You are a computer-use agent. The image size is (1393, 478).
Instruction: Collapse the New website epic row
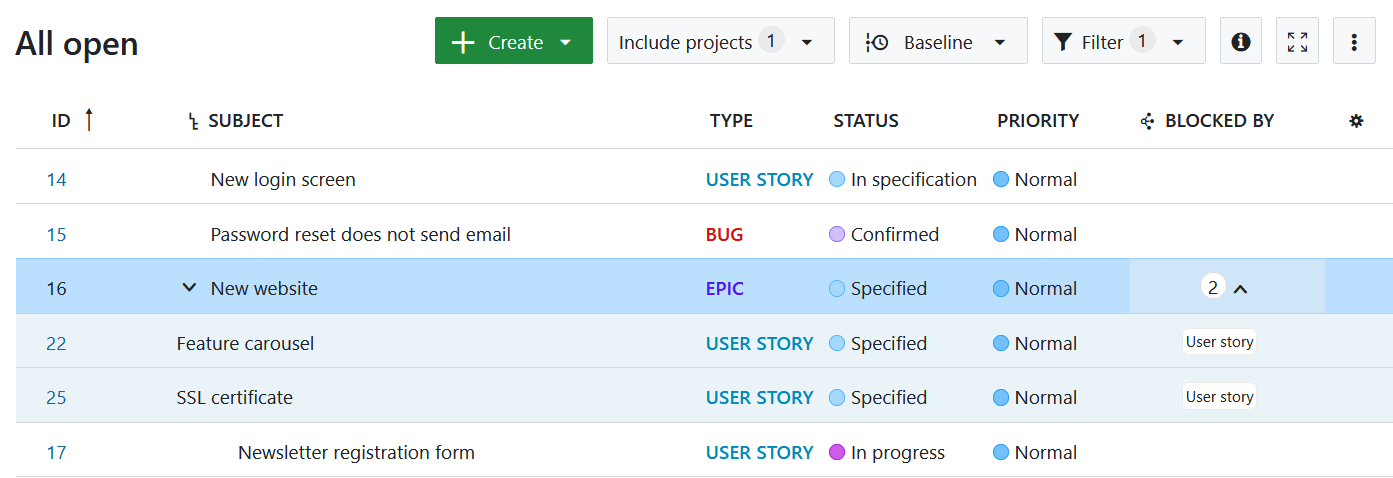pos(189,288)
